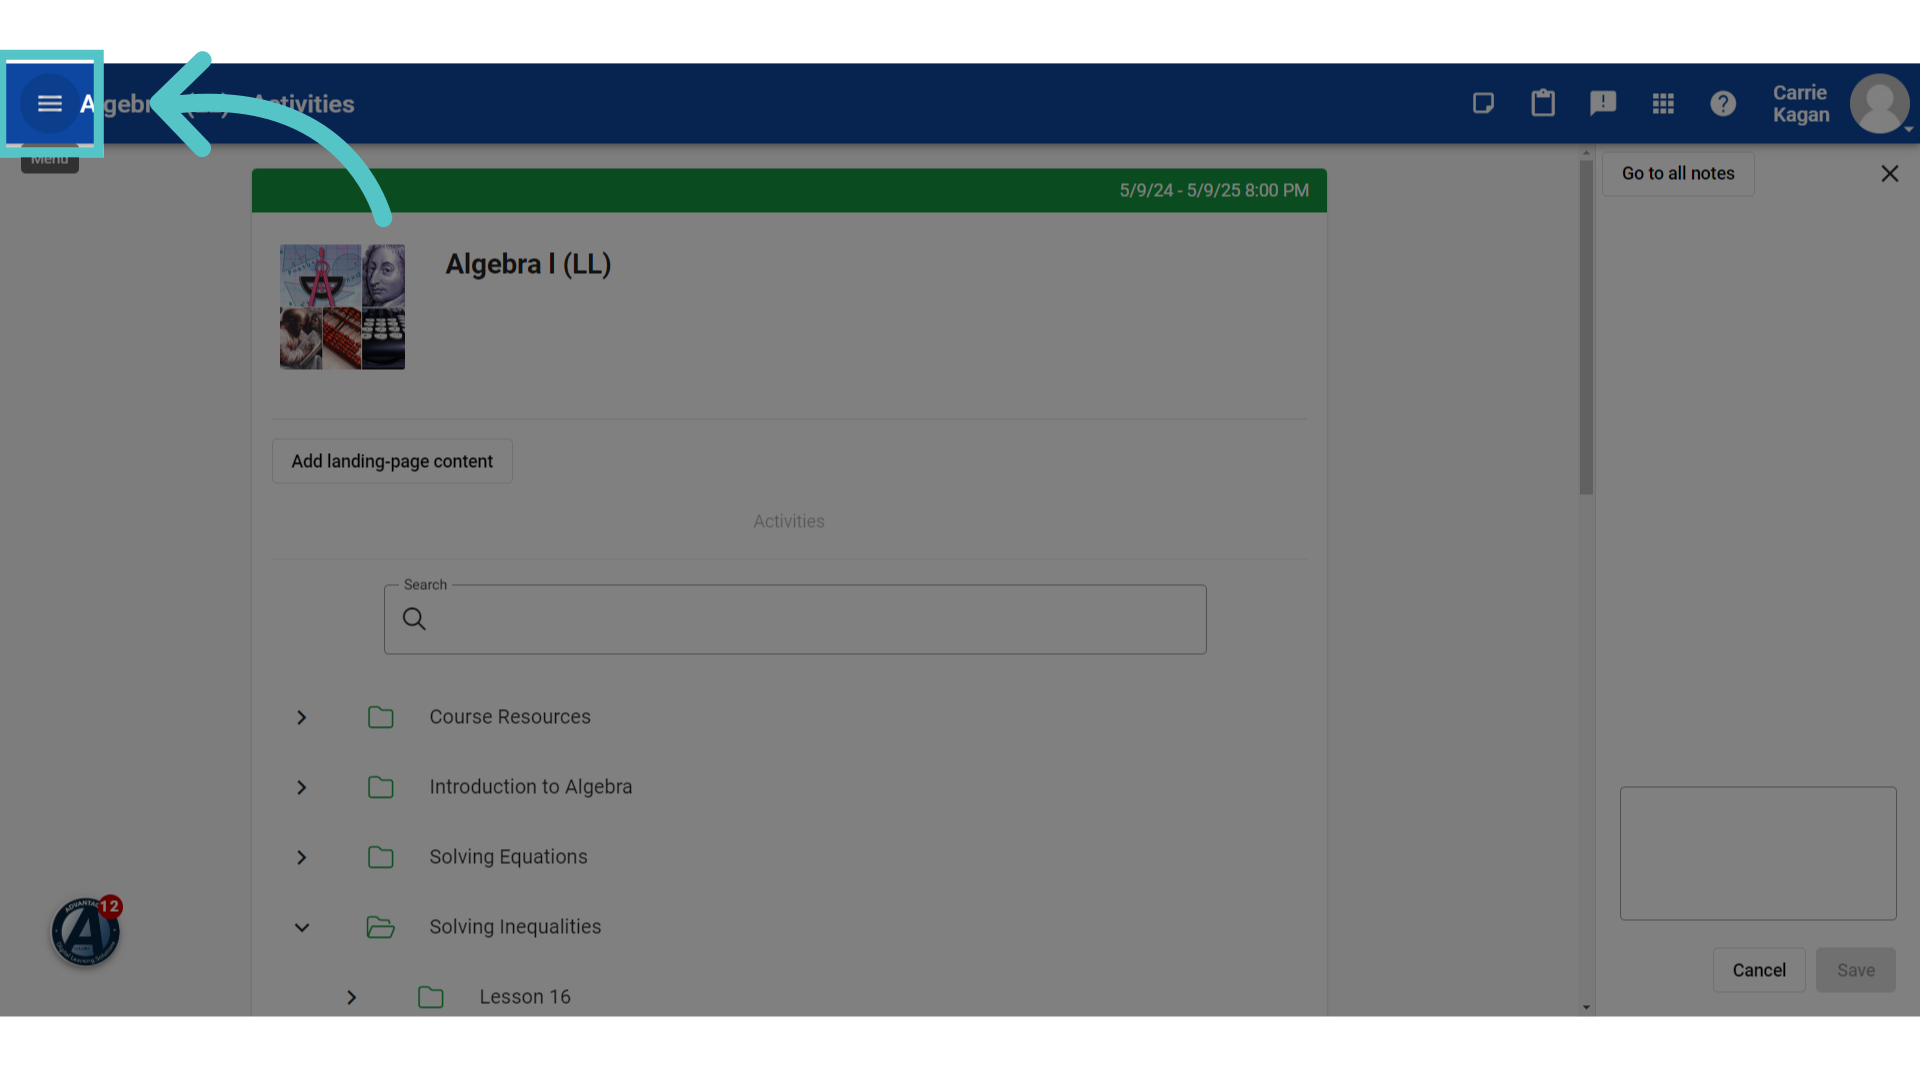Click the Course Resources folder icon
Screen dimensions: 1920x1080
point(380,717)
